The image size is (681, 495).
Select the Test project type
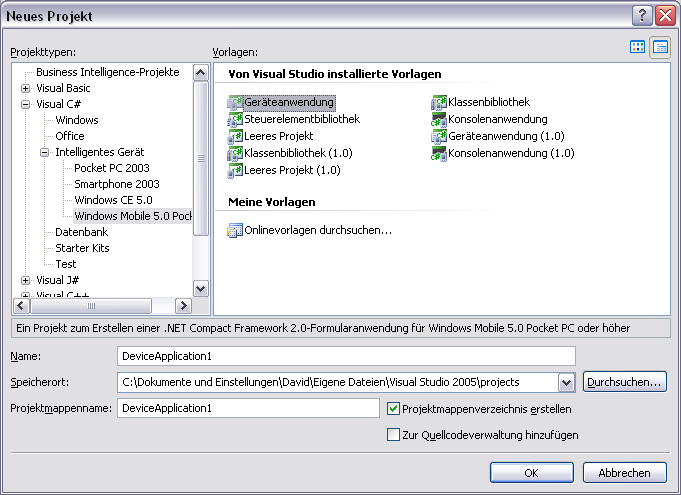66,264
